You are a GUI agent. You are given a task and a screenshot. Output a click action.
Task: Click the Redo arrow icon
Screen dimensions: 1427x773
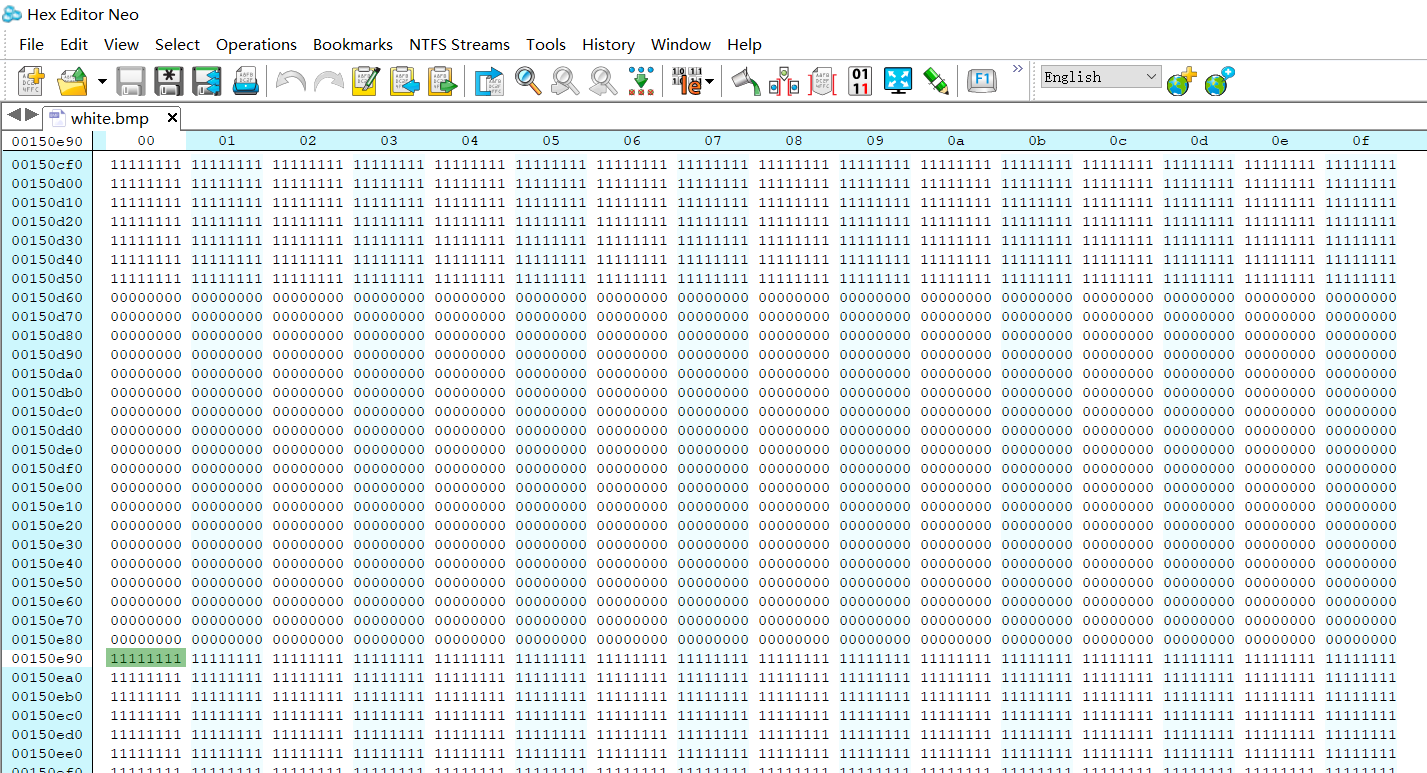click(x=328, y=80)
